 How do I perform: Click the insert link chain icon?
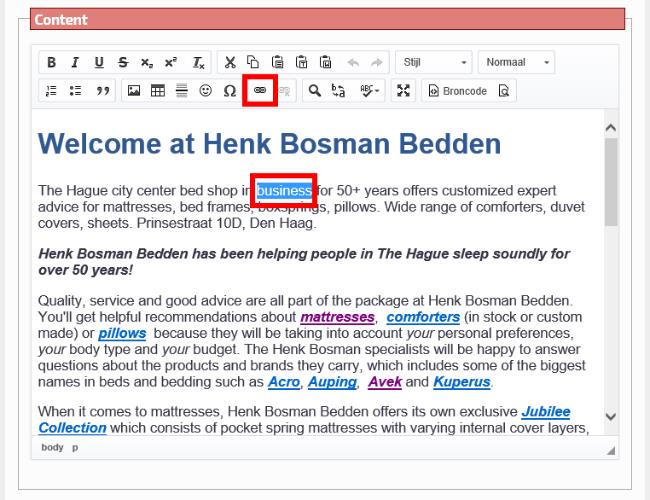click(x=260, y=90)
